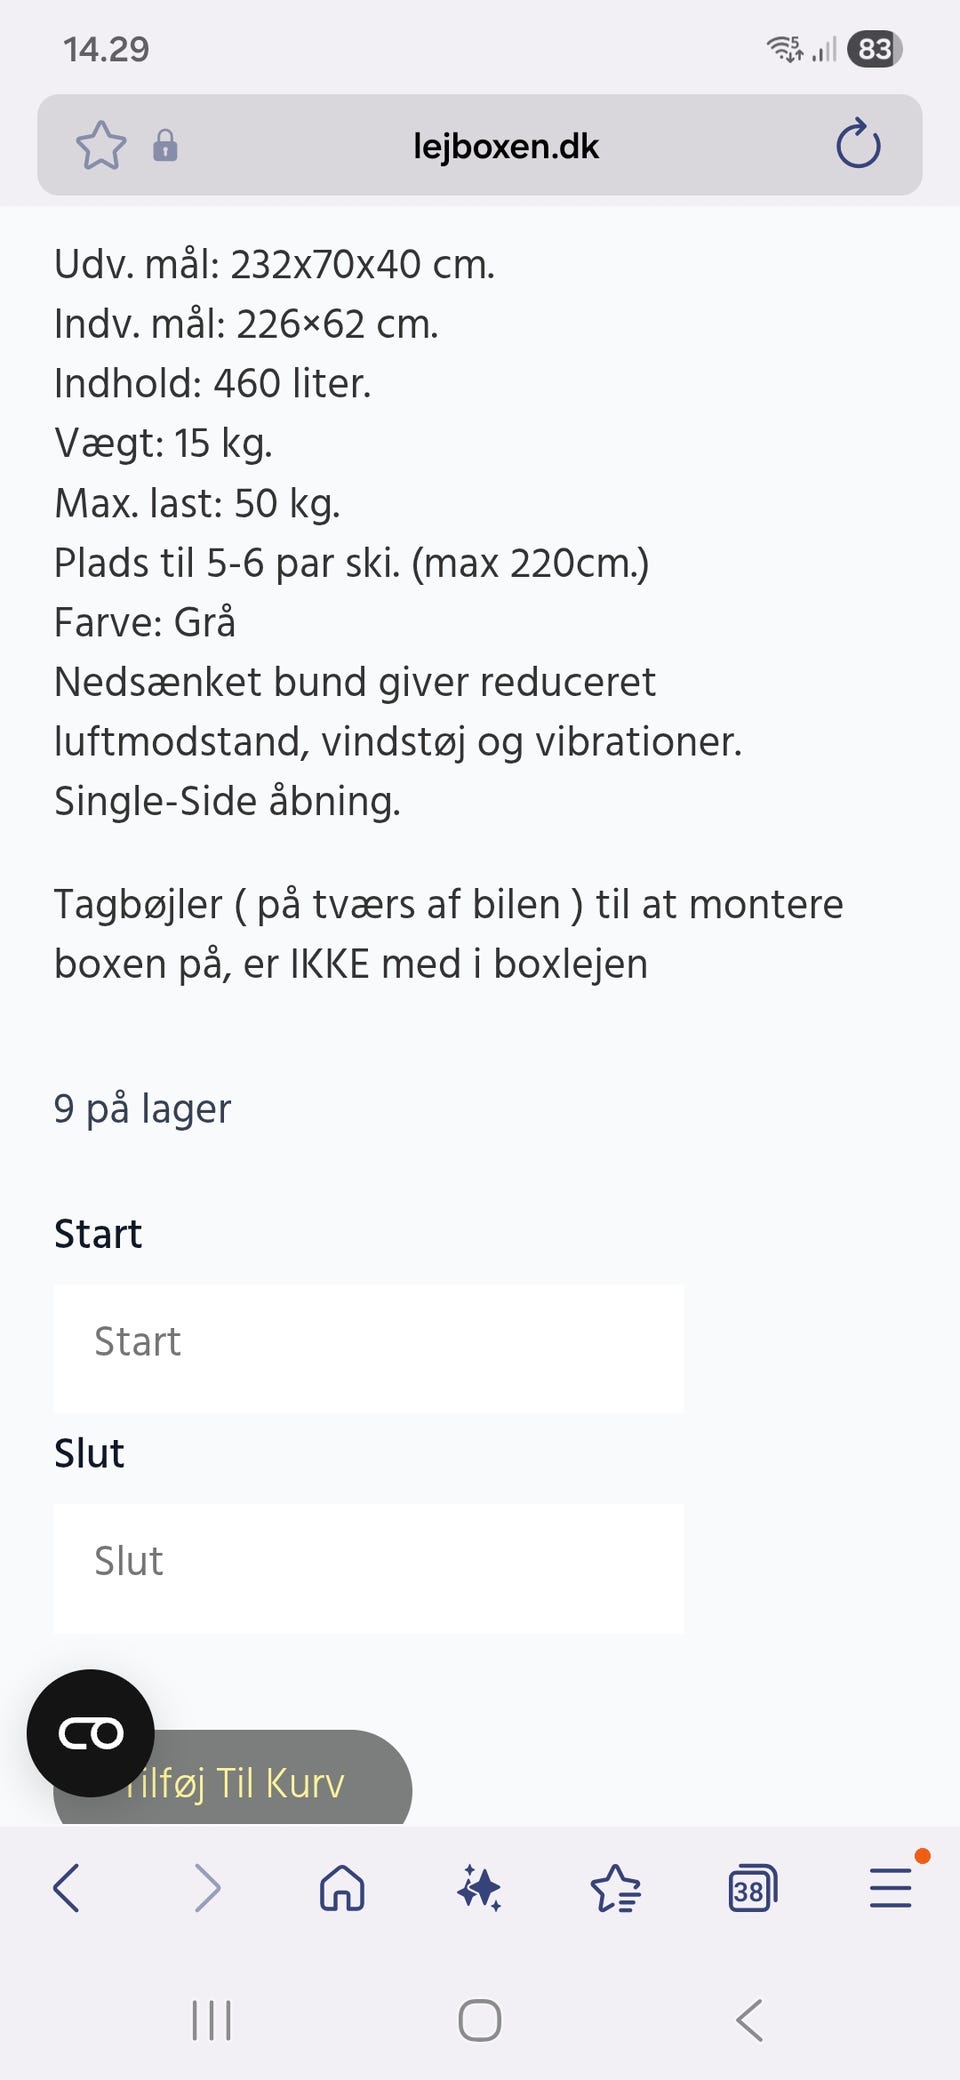Open the AI sparkle assistant
The width and height of the screenshot is (960, 2080).
479,1889
